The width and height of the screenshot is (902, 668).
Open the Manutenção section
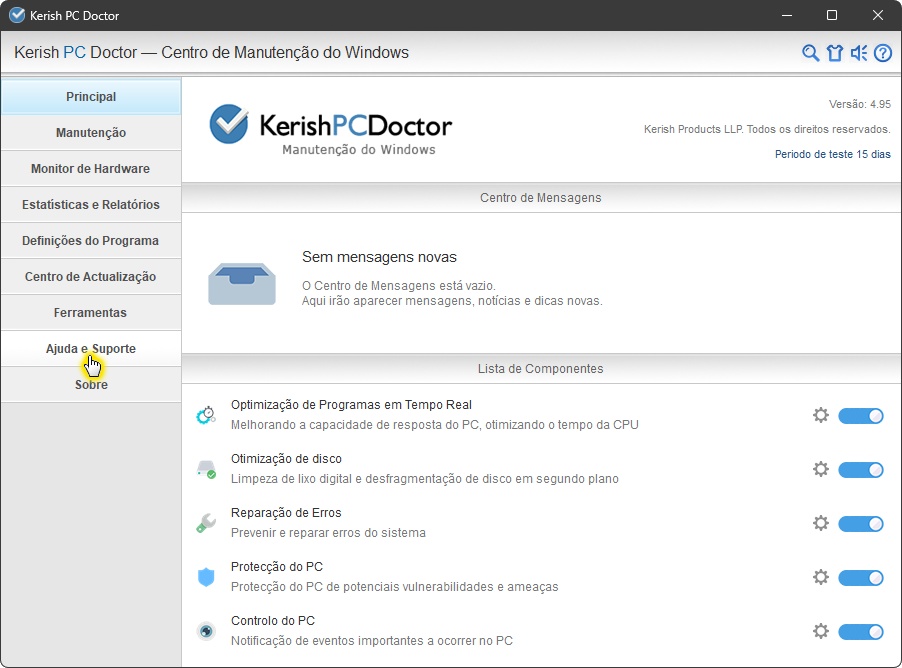click(x=91, y=133)
